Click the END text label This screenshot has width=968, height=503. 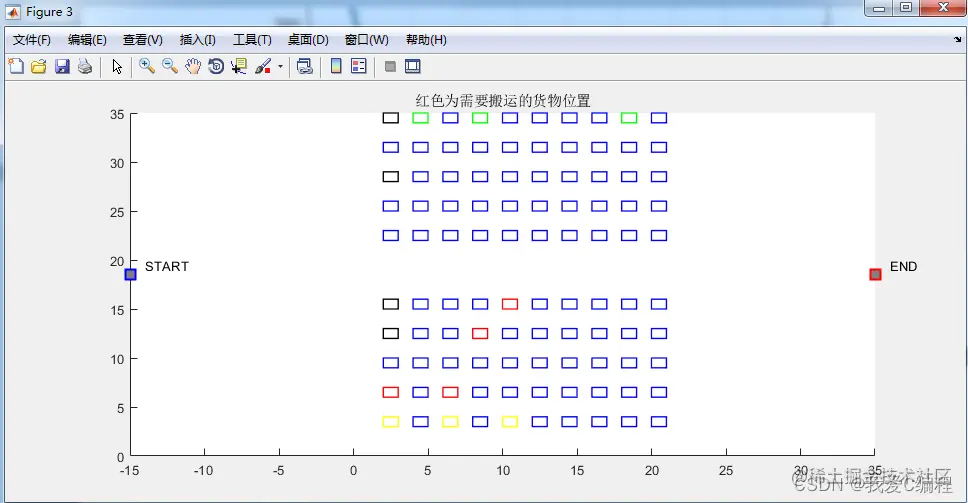pos(903,267)
